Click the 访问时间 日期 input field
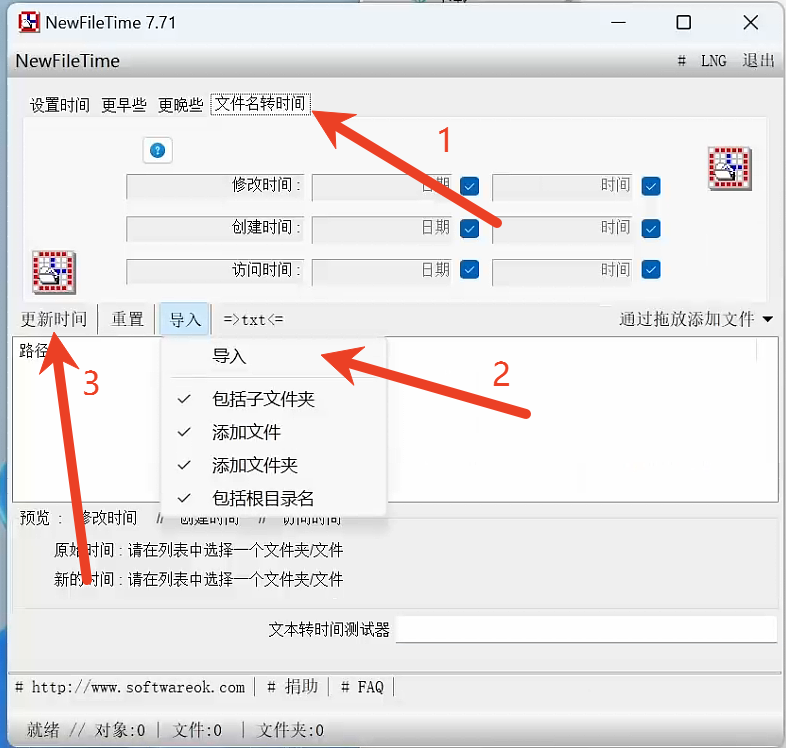This screenshot has width=786, height=748. click(382, 272)
